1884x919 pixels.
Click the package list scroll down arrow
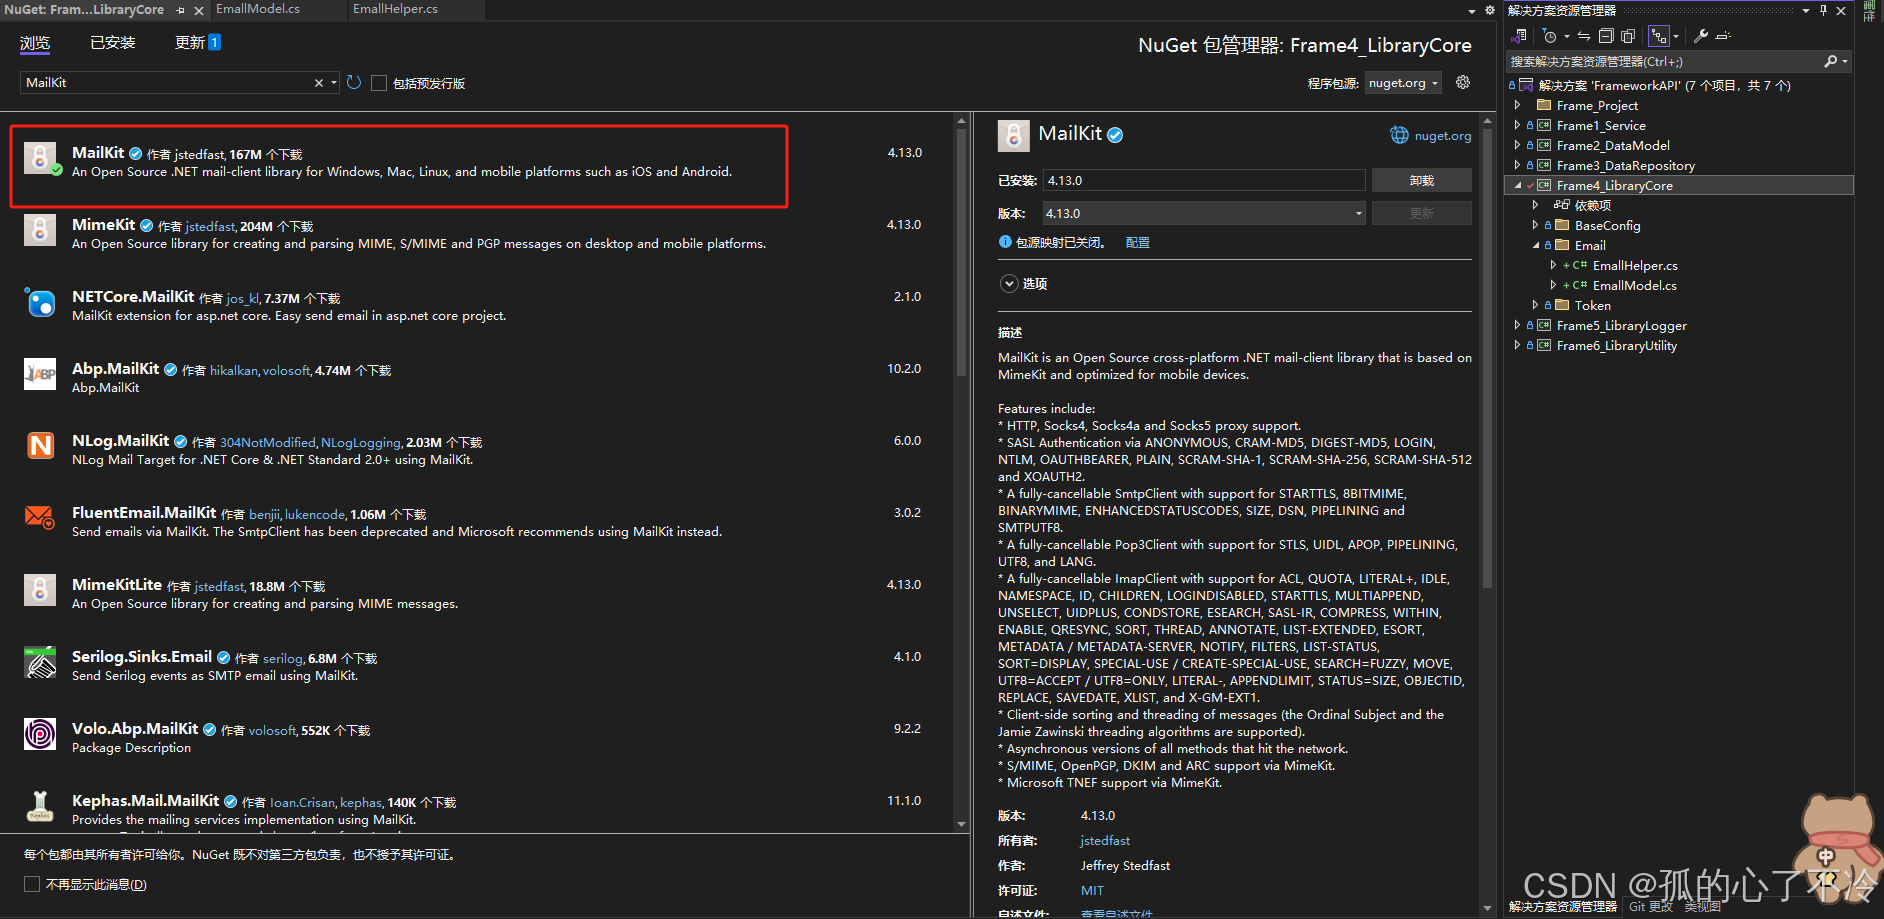(961, 825)
